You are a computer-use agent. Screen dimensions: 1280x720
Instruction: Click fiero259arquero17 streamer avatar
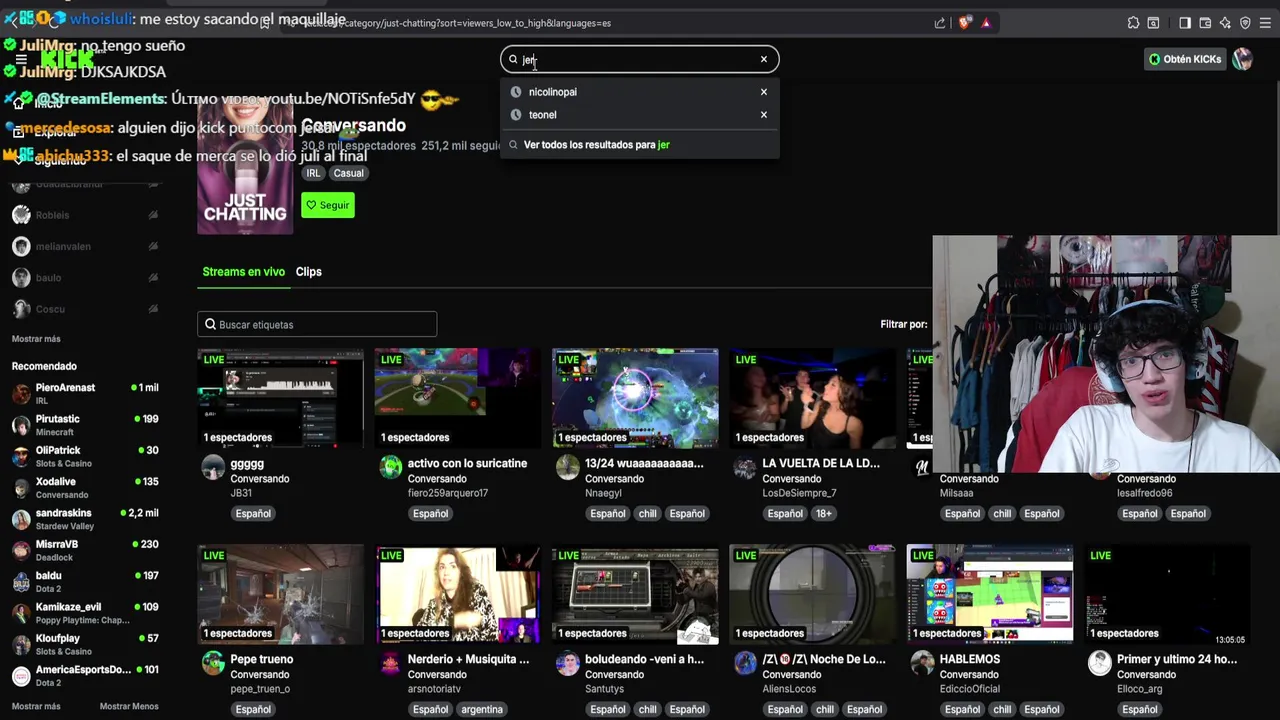pos(391,468)
